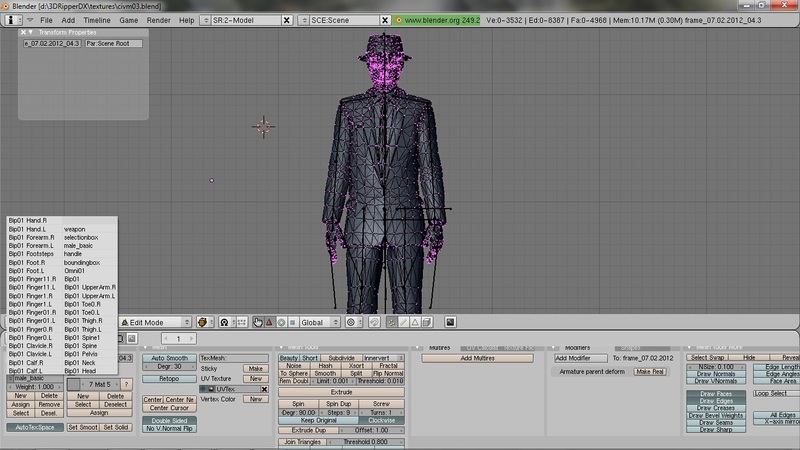This screenshot has height=450, width=800.
Task: Enable the rotate manipulator green circle
Action: (x=281, y=322)
